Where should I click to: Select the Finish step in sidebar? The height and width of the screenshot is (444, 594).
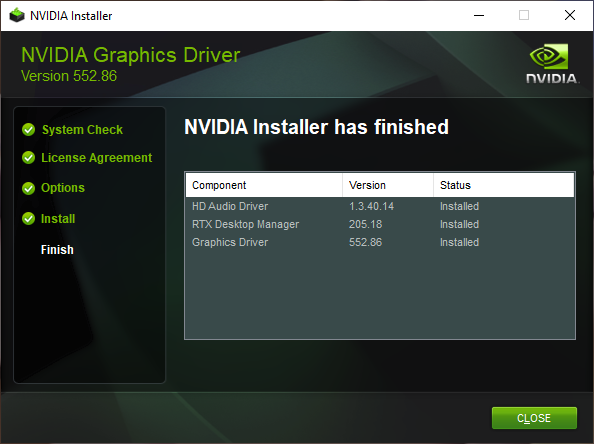click(57, 250)
